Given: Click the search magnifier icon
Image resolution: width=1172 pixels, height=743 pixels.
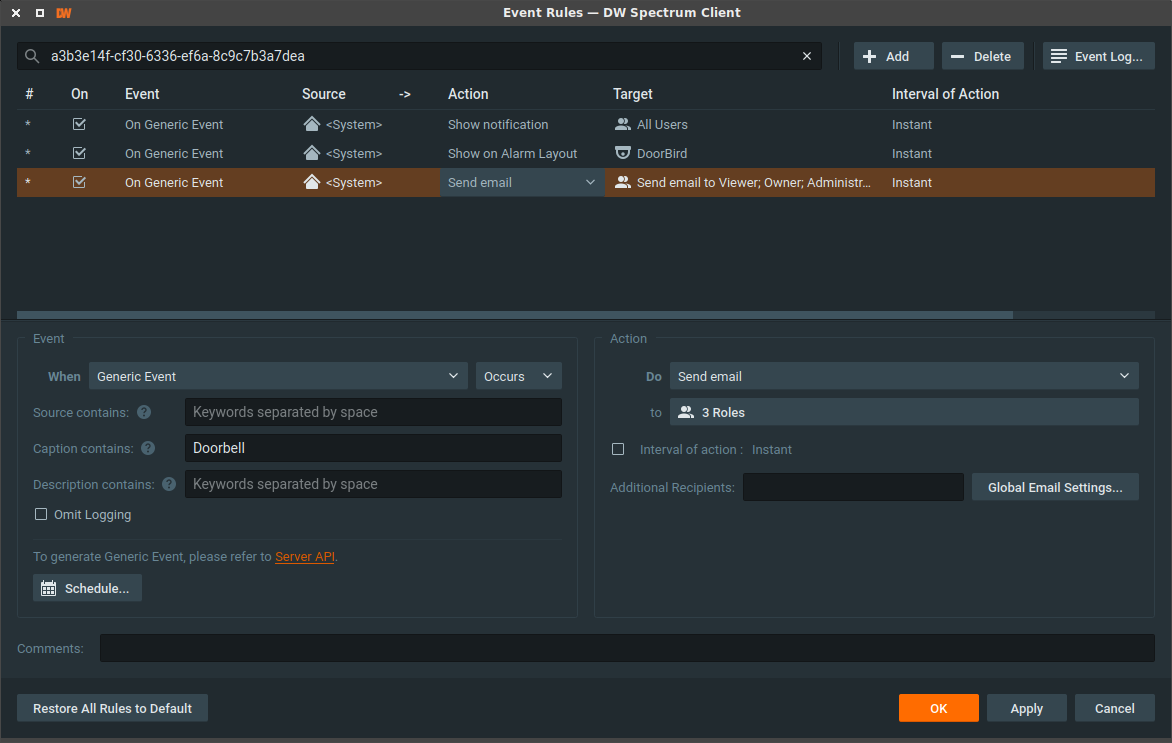Looking at the screenshot, I should (31, 56).
